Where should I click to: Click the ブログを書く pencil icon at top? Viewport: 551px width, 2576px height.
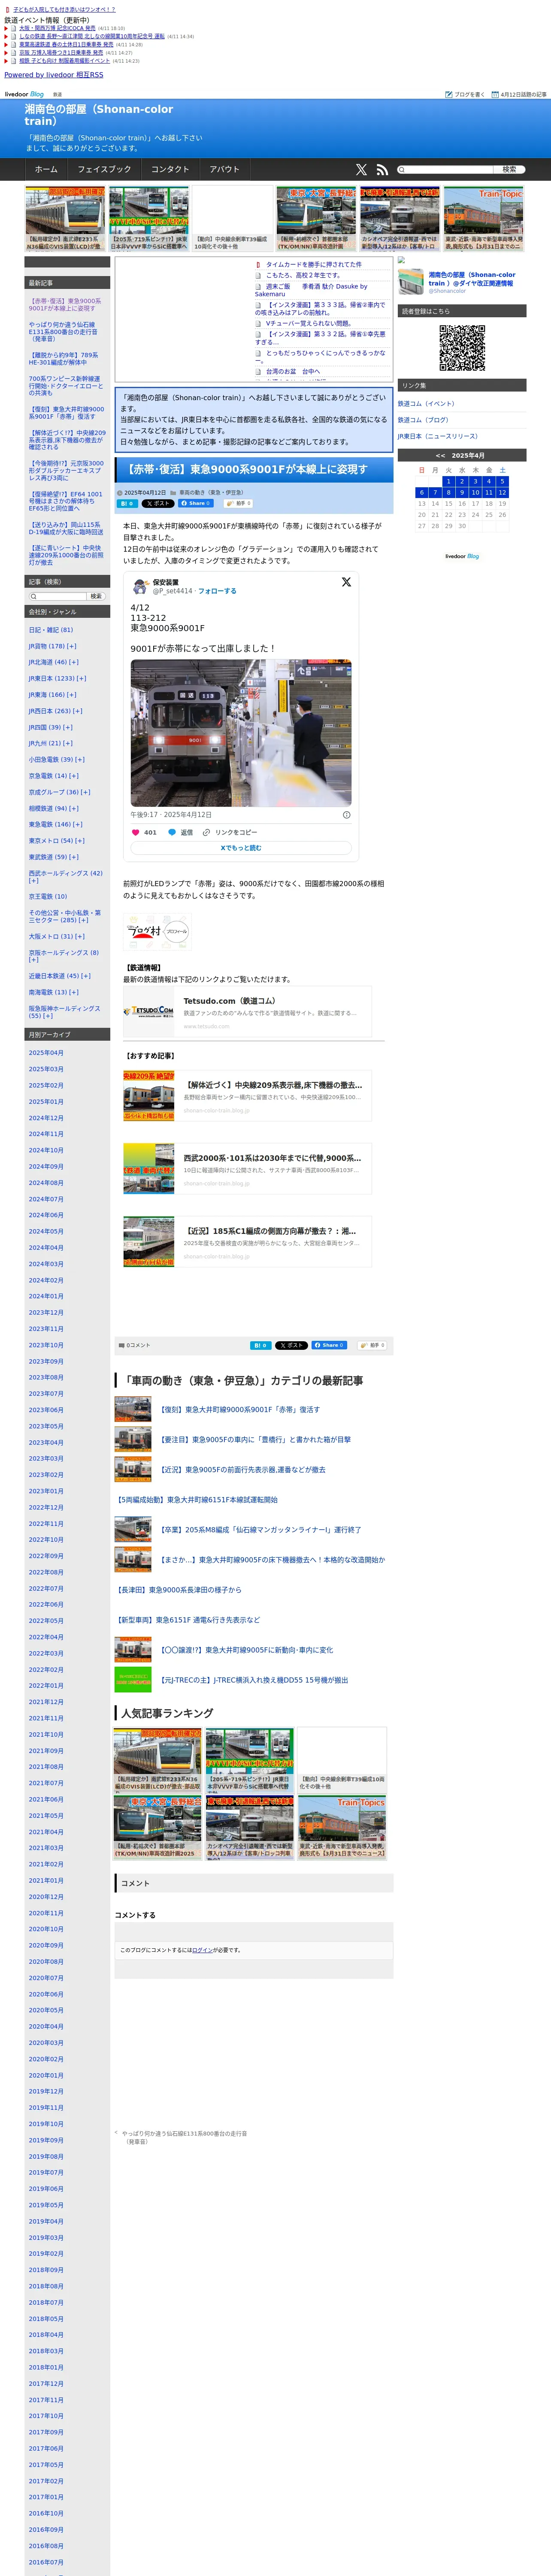(x=449, y=94)
